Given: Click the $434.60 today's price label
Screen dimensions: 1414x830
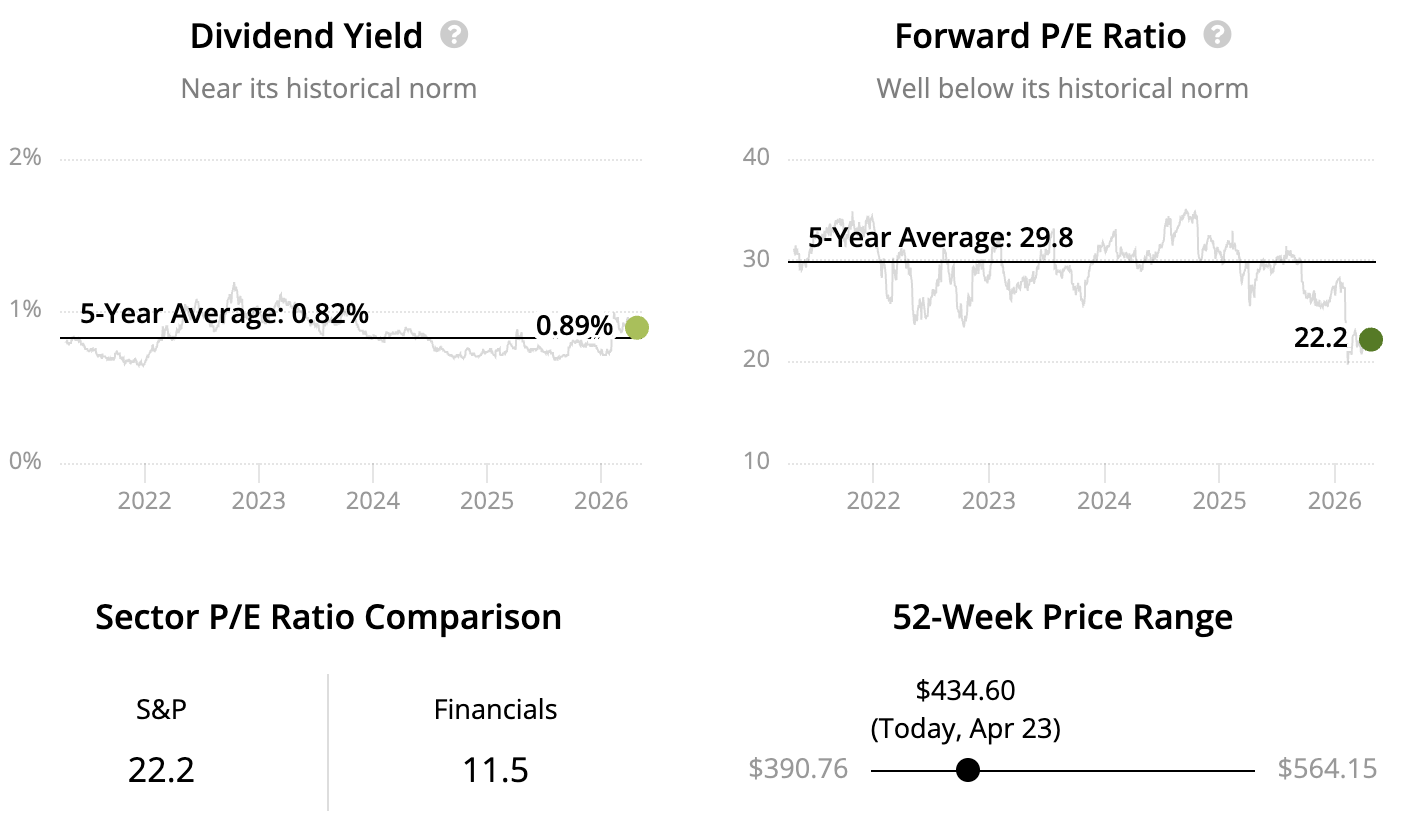Looking at the screenshot, I should click(965, 690).
